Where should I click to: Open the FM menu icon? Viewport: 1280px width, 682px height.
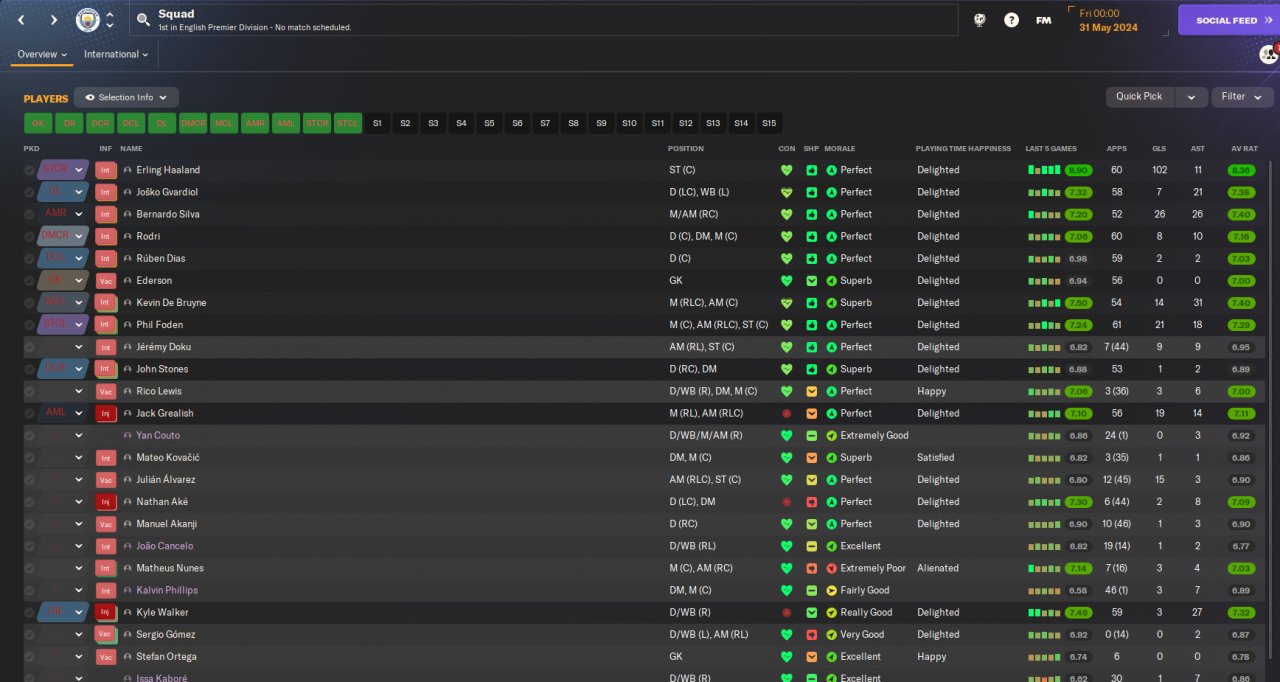point(1043,20)
